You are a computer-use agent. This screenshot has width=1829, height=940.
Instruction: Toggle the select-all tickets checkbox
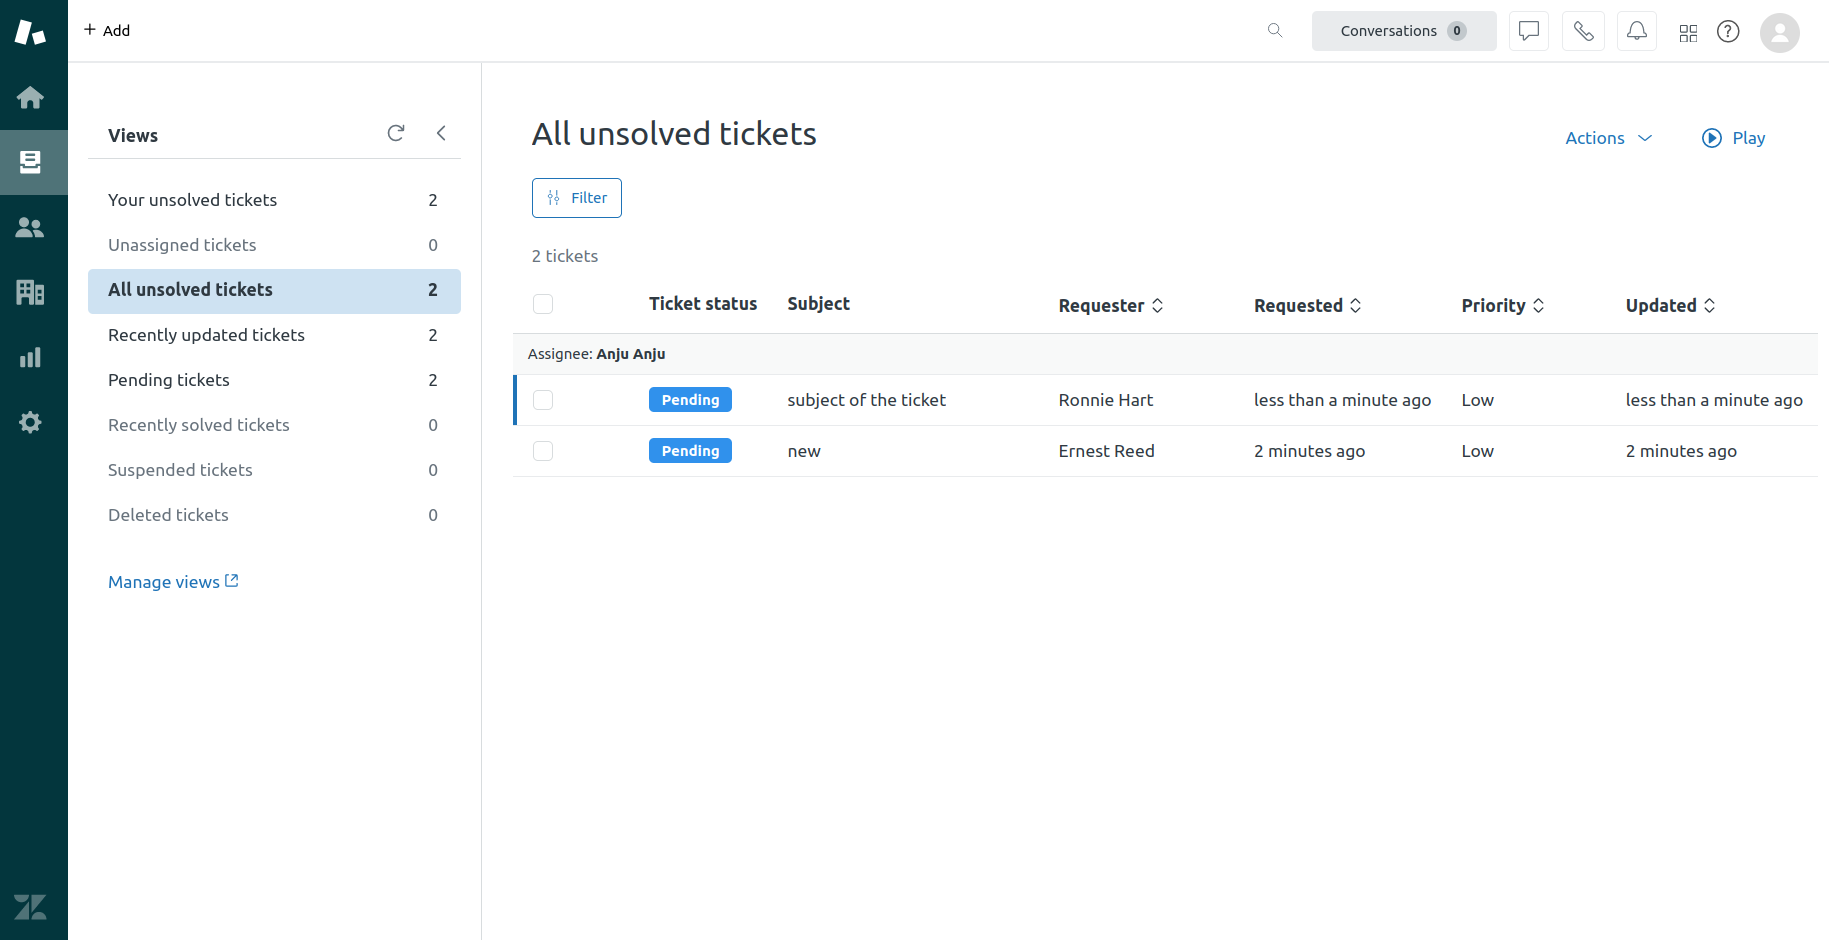pos(543,304)
